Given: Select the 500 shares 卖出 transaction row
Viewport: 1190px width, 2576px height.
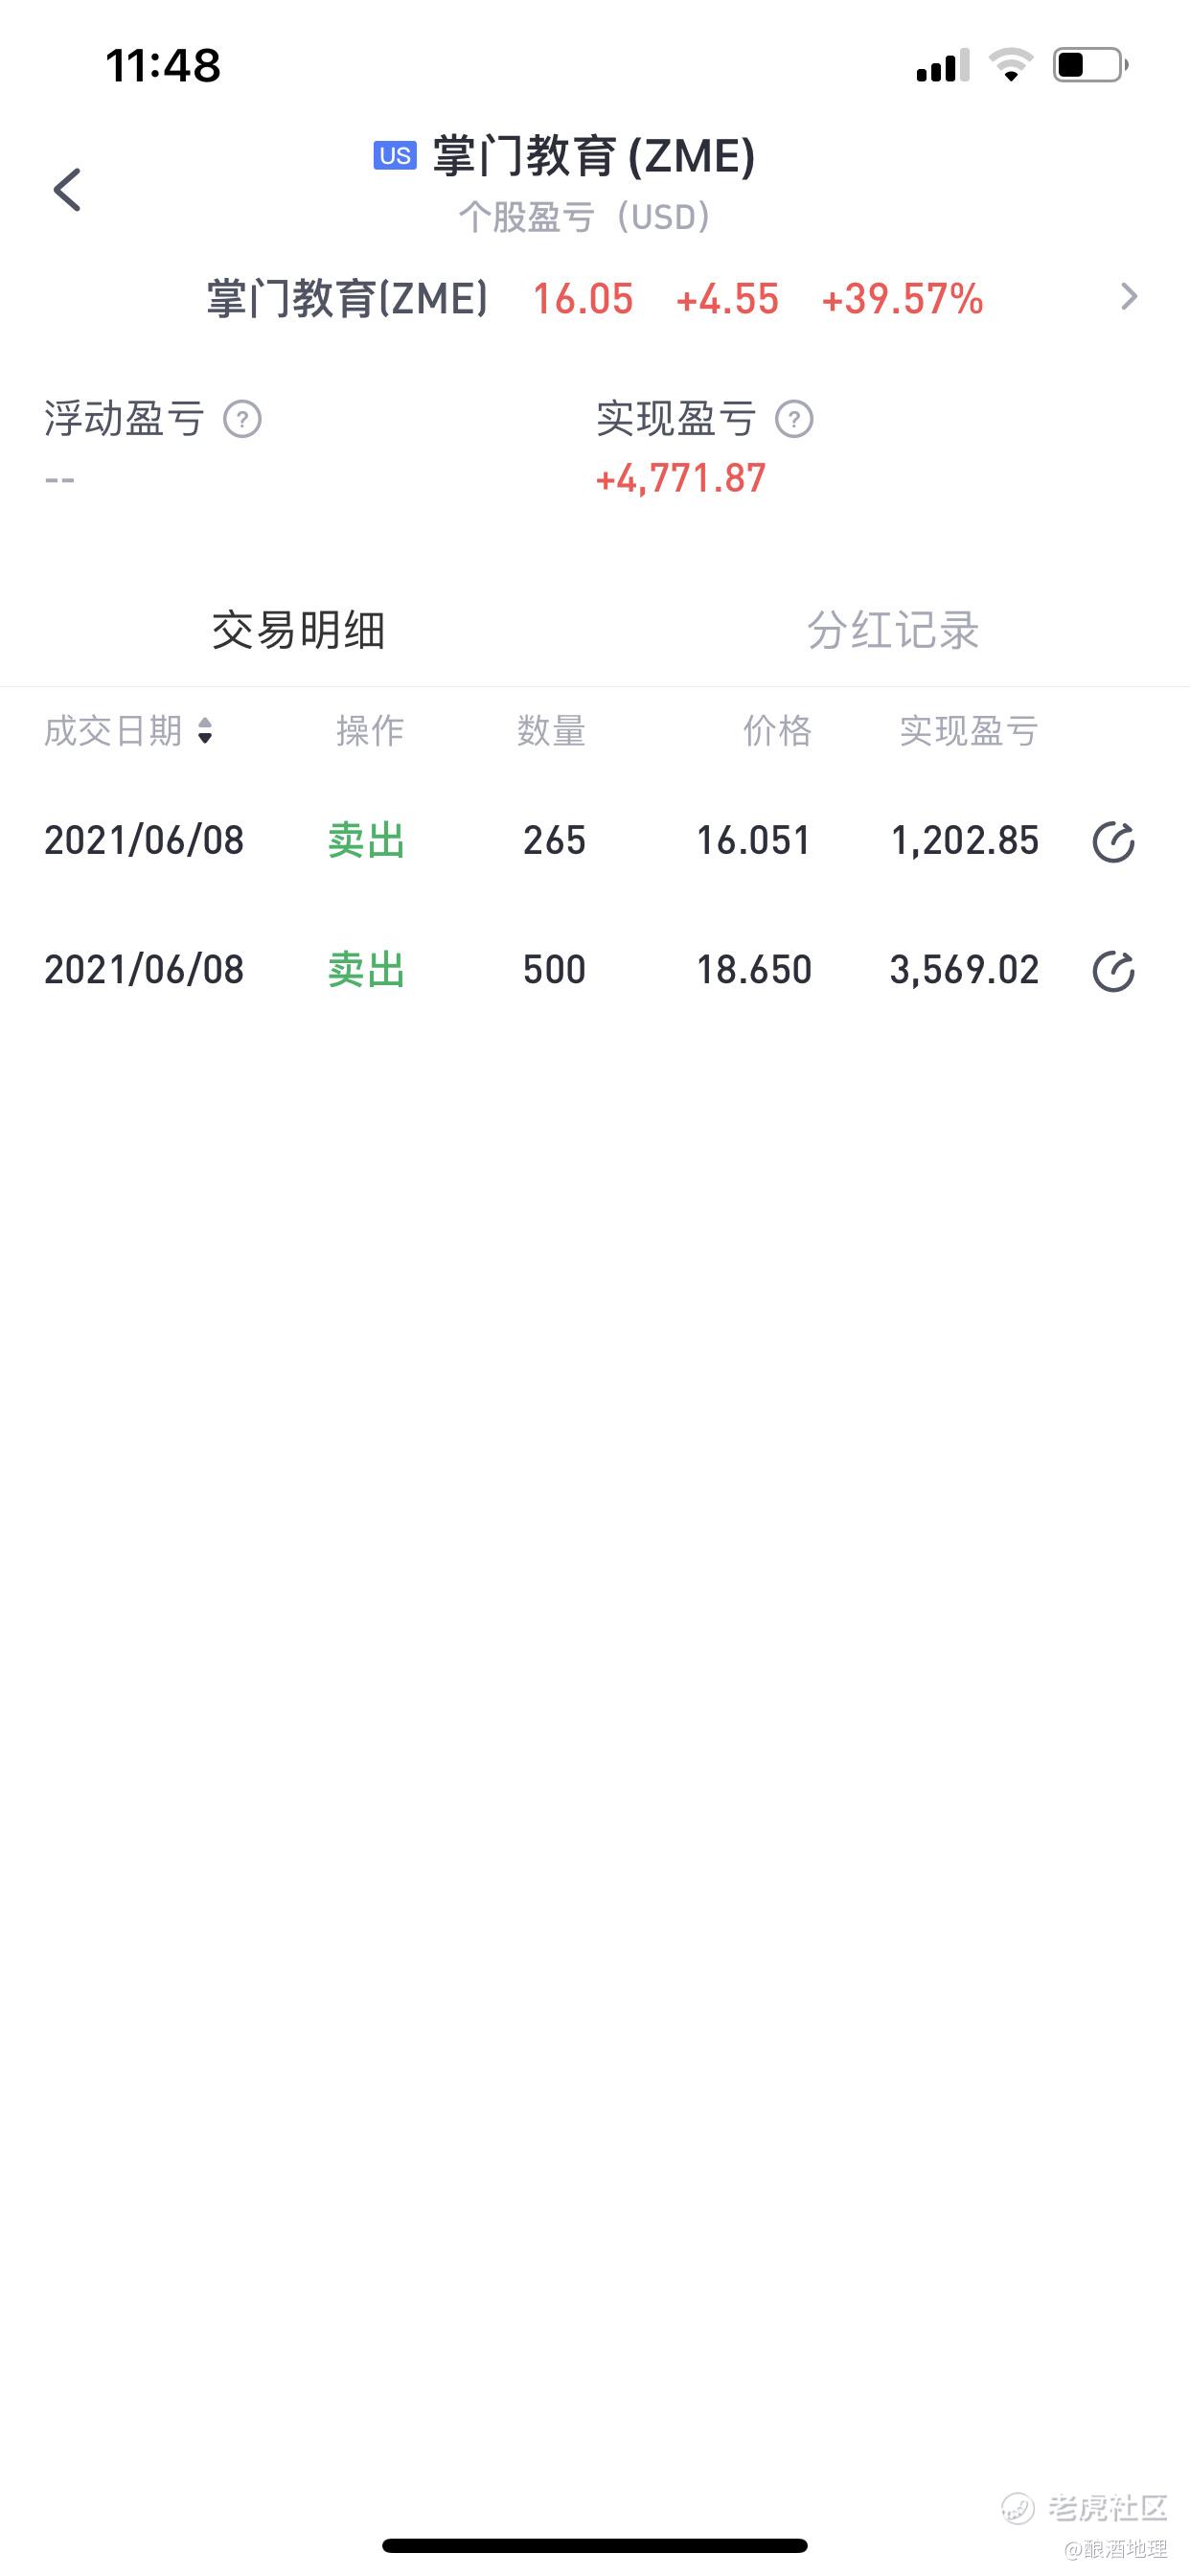Looking at the screenshot, I should 595,970.
